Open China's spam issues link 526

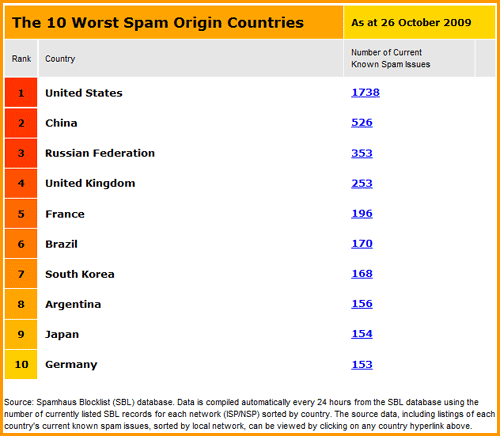tap(362, 123)
